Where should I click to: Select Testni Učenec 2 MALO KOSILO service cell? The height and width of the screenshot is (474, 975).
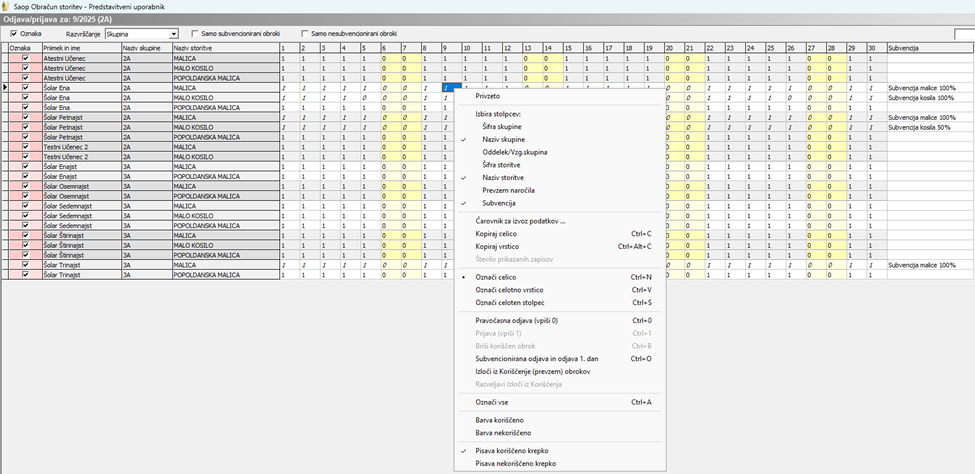point(226,157)
